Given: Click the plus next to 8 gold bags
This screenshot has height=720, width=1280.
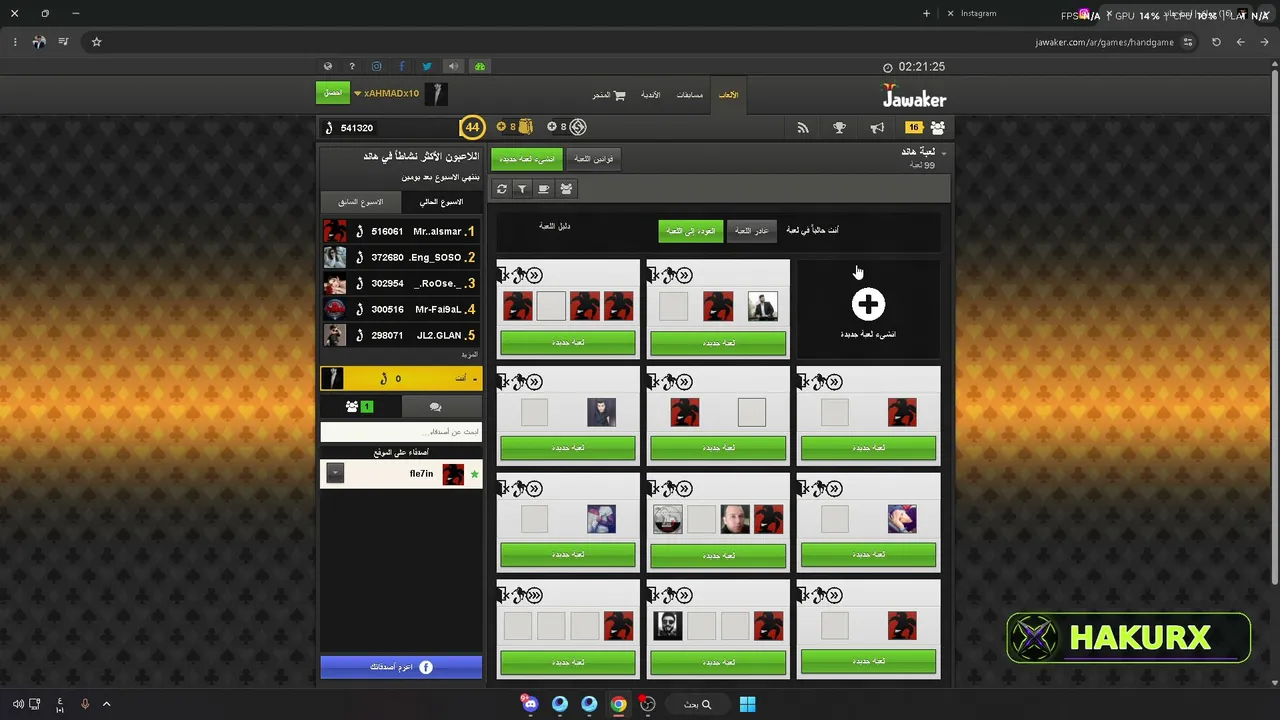Looking at the screenshot, I should pyautogui.click(x=501, y=127).
